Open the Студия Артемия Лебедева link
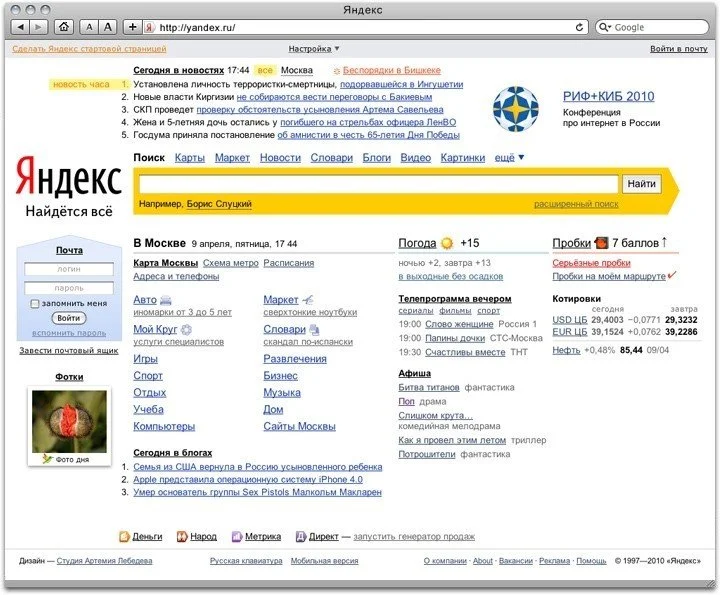The width and height of the screenshot is (720, 595). (104, 561)
